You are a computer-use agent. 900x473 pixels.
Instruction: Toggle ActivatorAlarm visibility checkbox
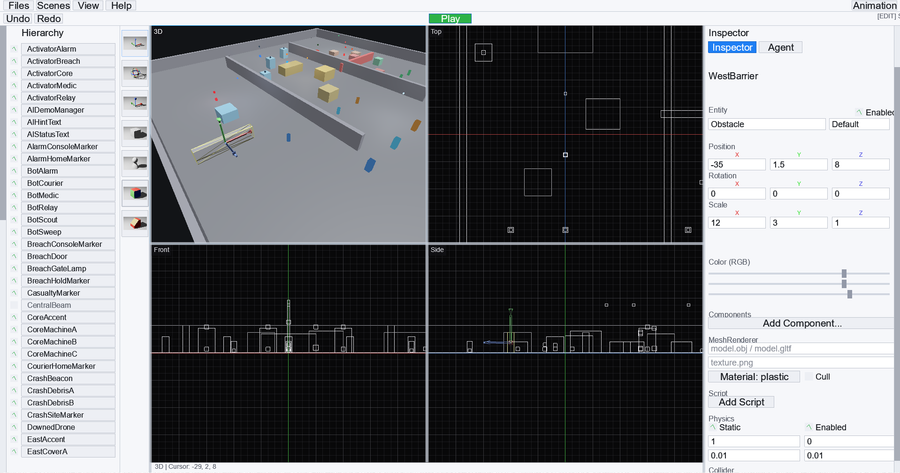pos(14,49)
